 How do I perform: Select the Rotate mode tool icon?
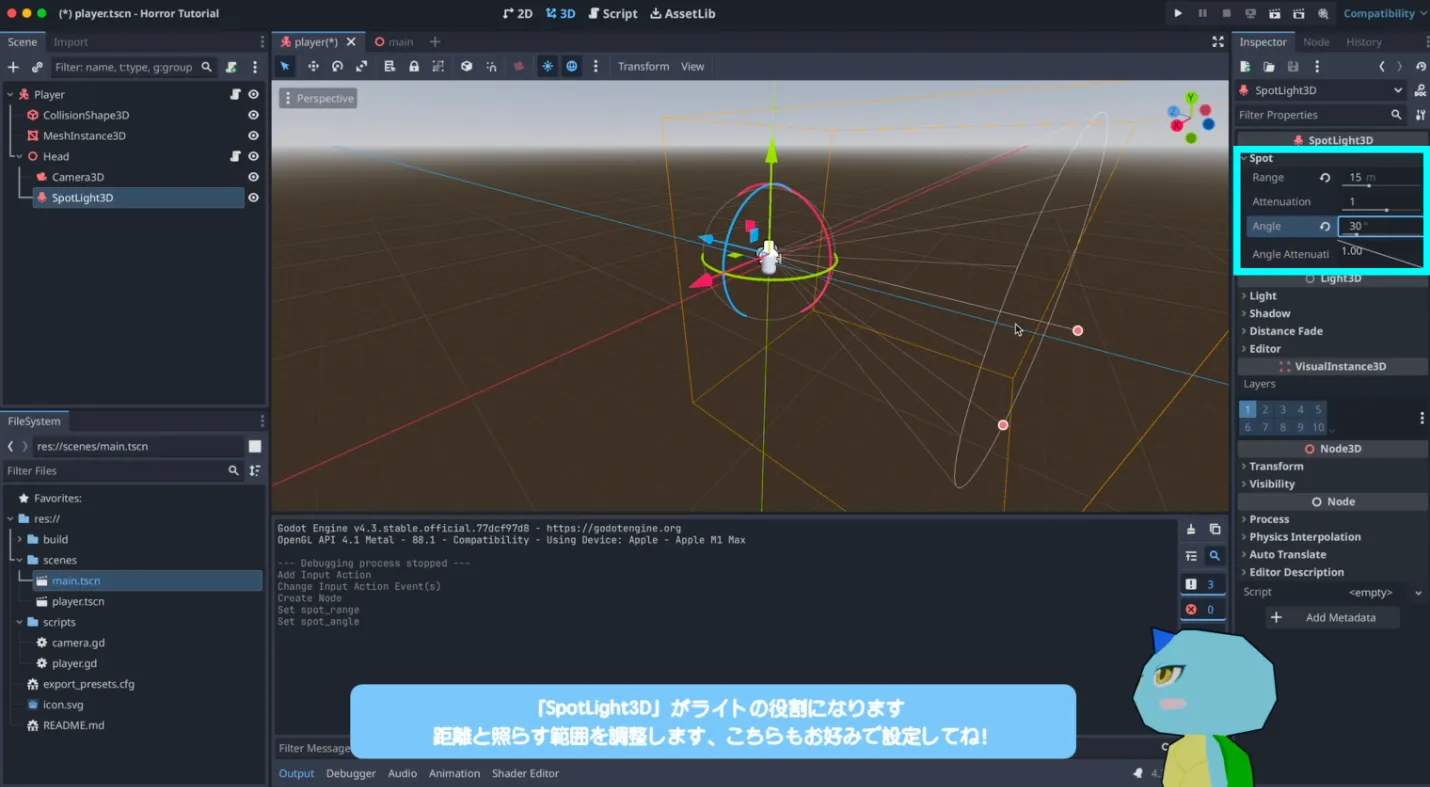pos(337,66)
